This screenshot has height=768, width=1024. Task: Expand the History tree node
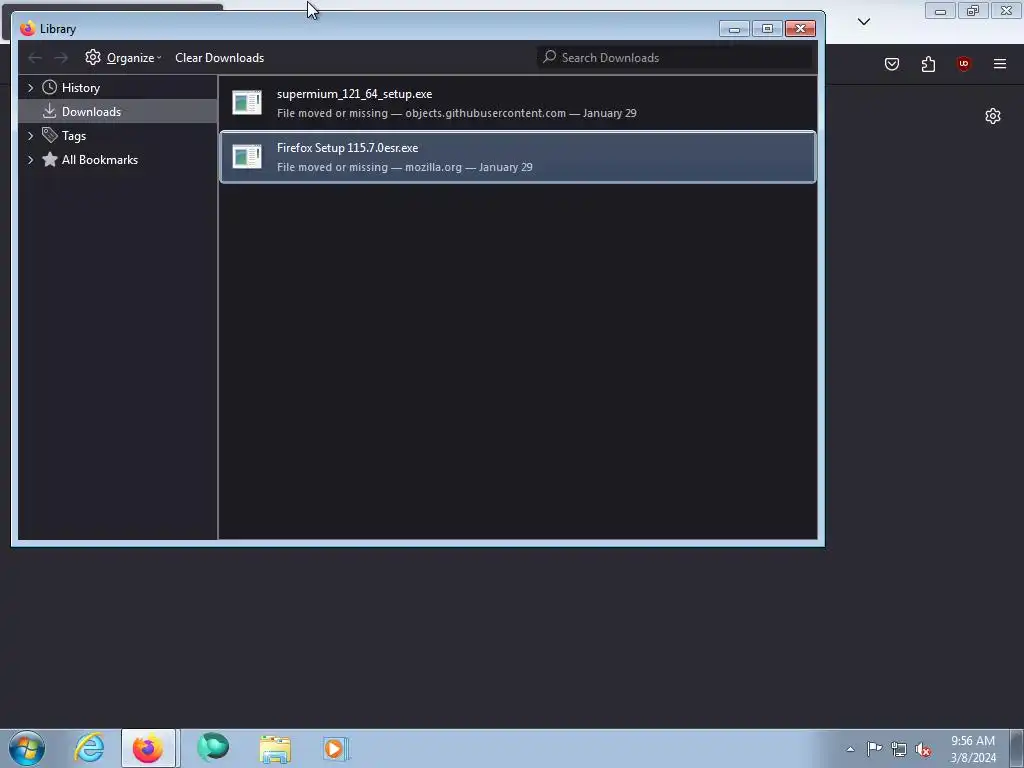click(30, 88)
